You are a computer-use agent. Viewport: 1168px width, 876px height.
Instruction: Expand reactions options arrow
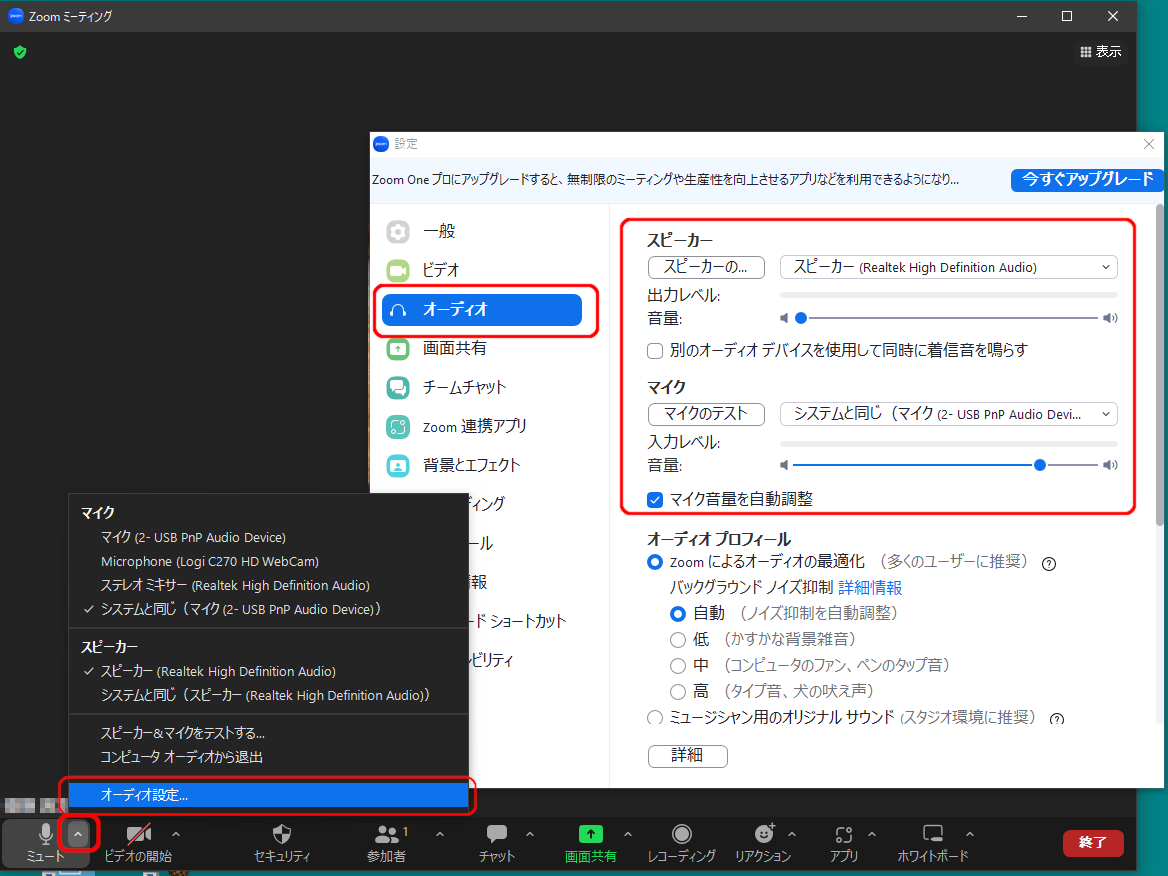click(792, 834)
